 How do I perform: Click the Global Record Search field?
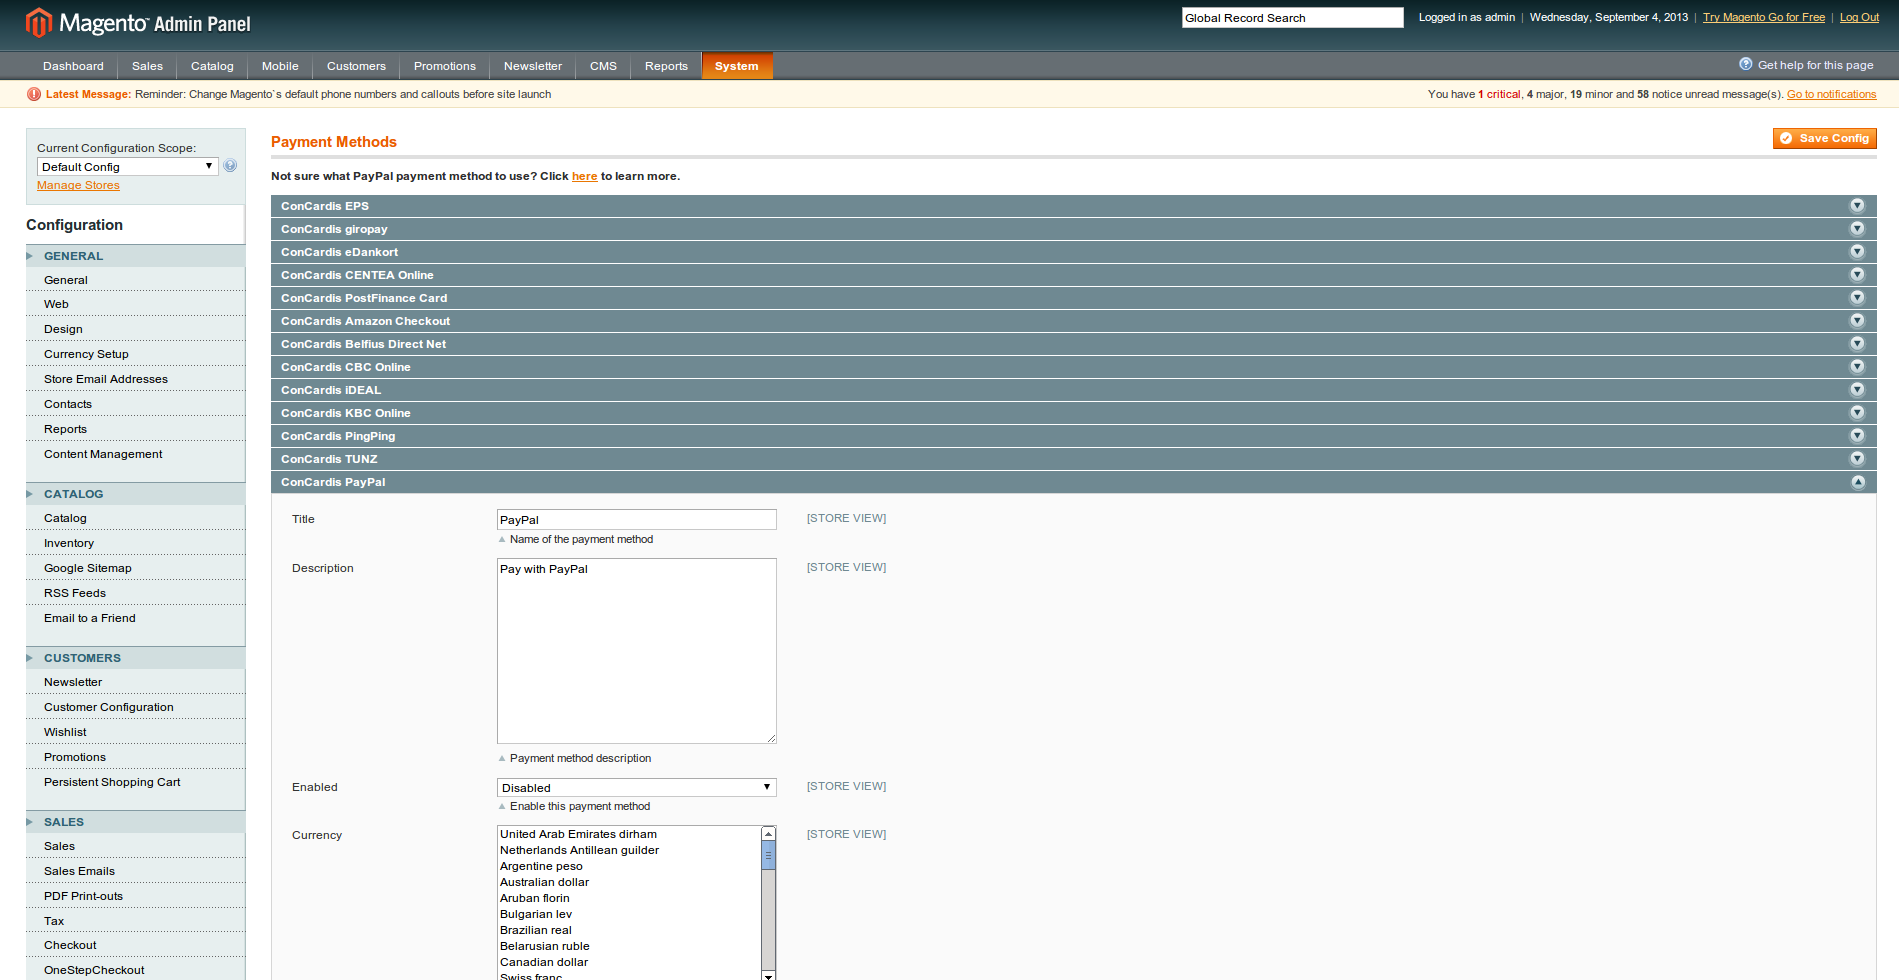1292,18
